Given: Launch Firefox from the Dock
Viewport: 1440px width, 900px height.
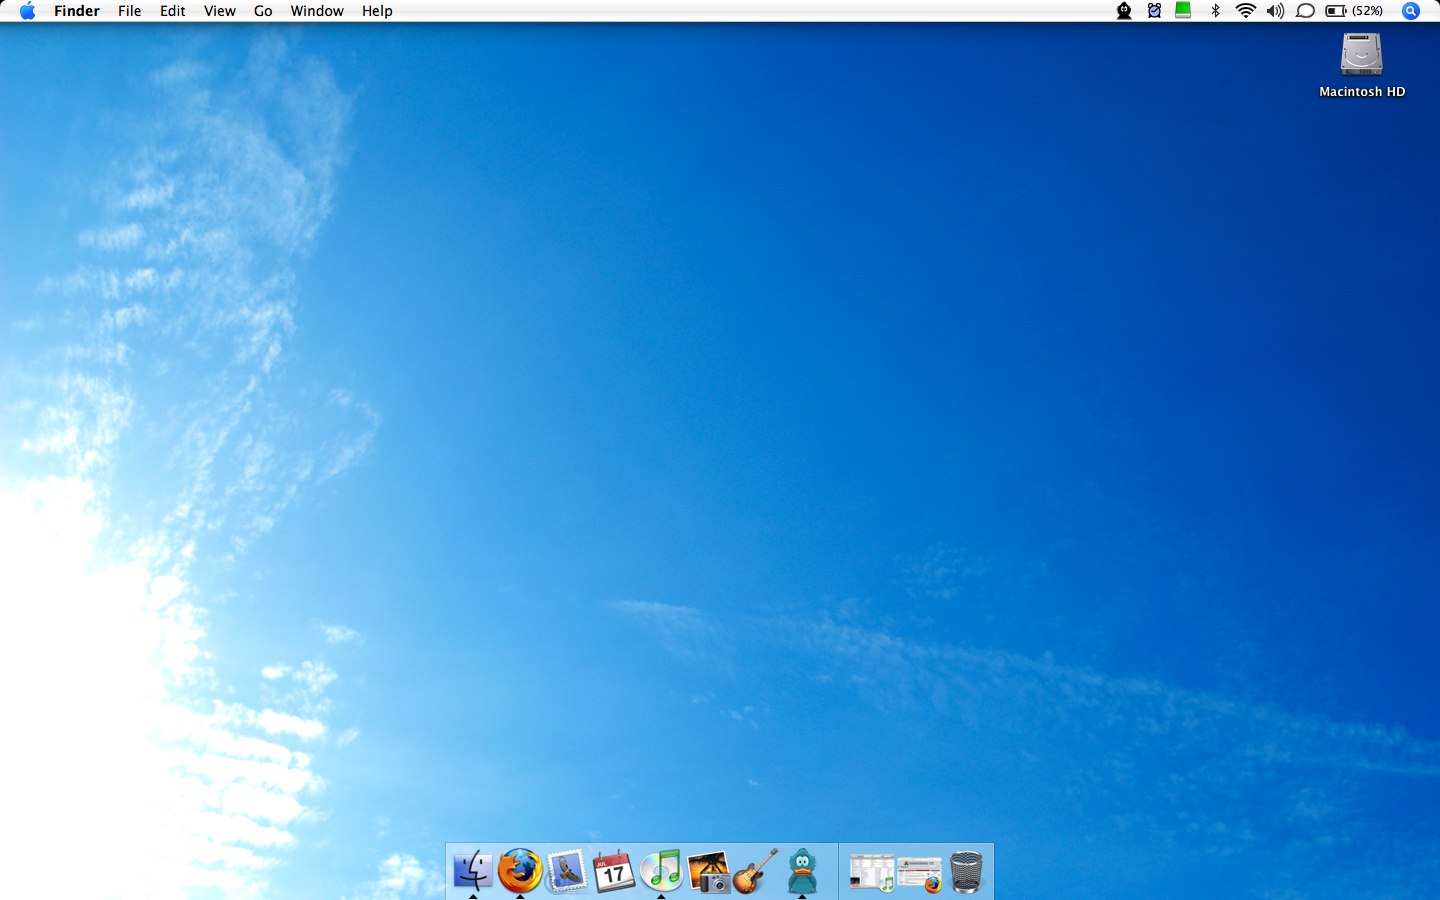Looking at the screenshot, I should click(x=520, y=871).
